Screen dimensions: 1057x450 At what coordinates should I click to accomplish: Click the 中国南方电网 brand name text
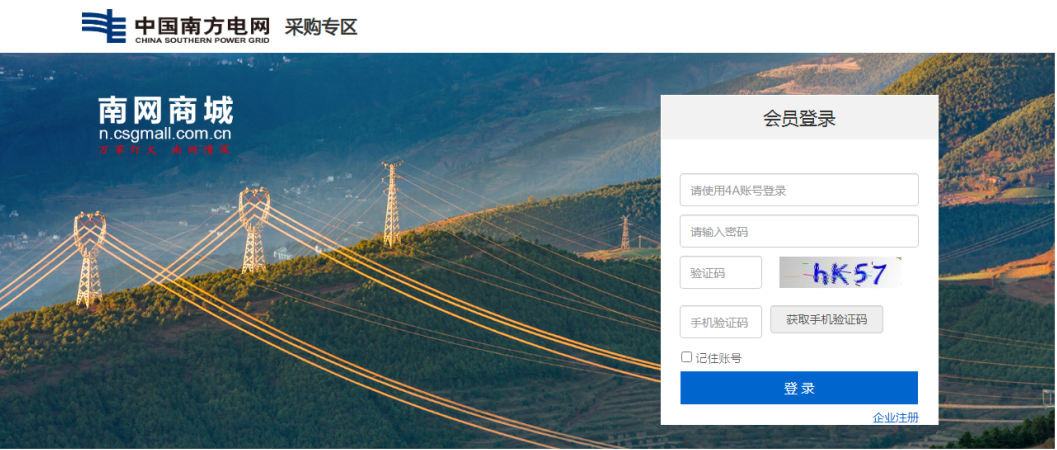coord(202,25)
